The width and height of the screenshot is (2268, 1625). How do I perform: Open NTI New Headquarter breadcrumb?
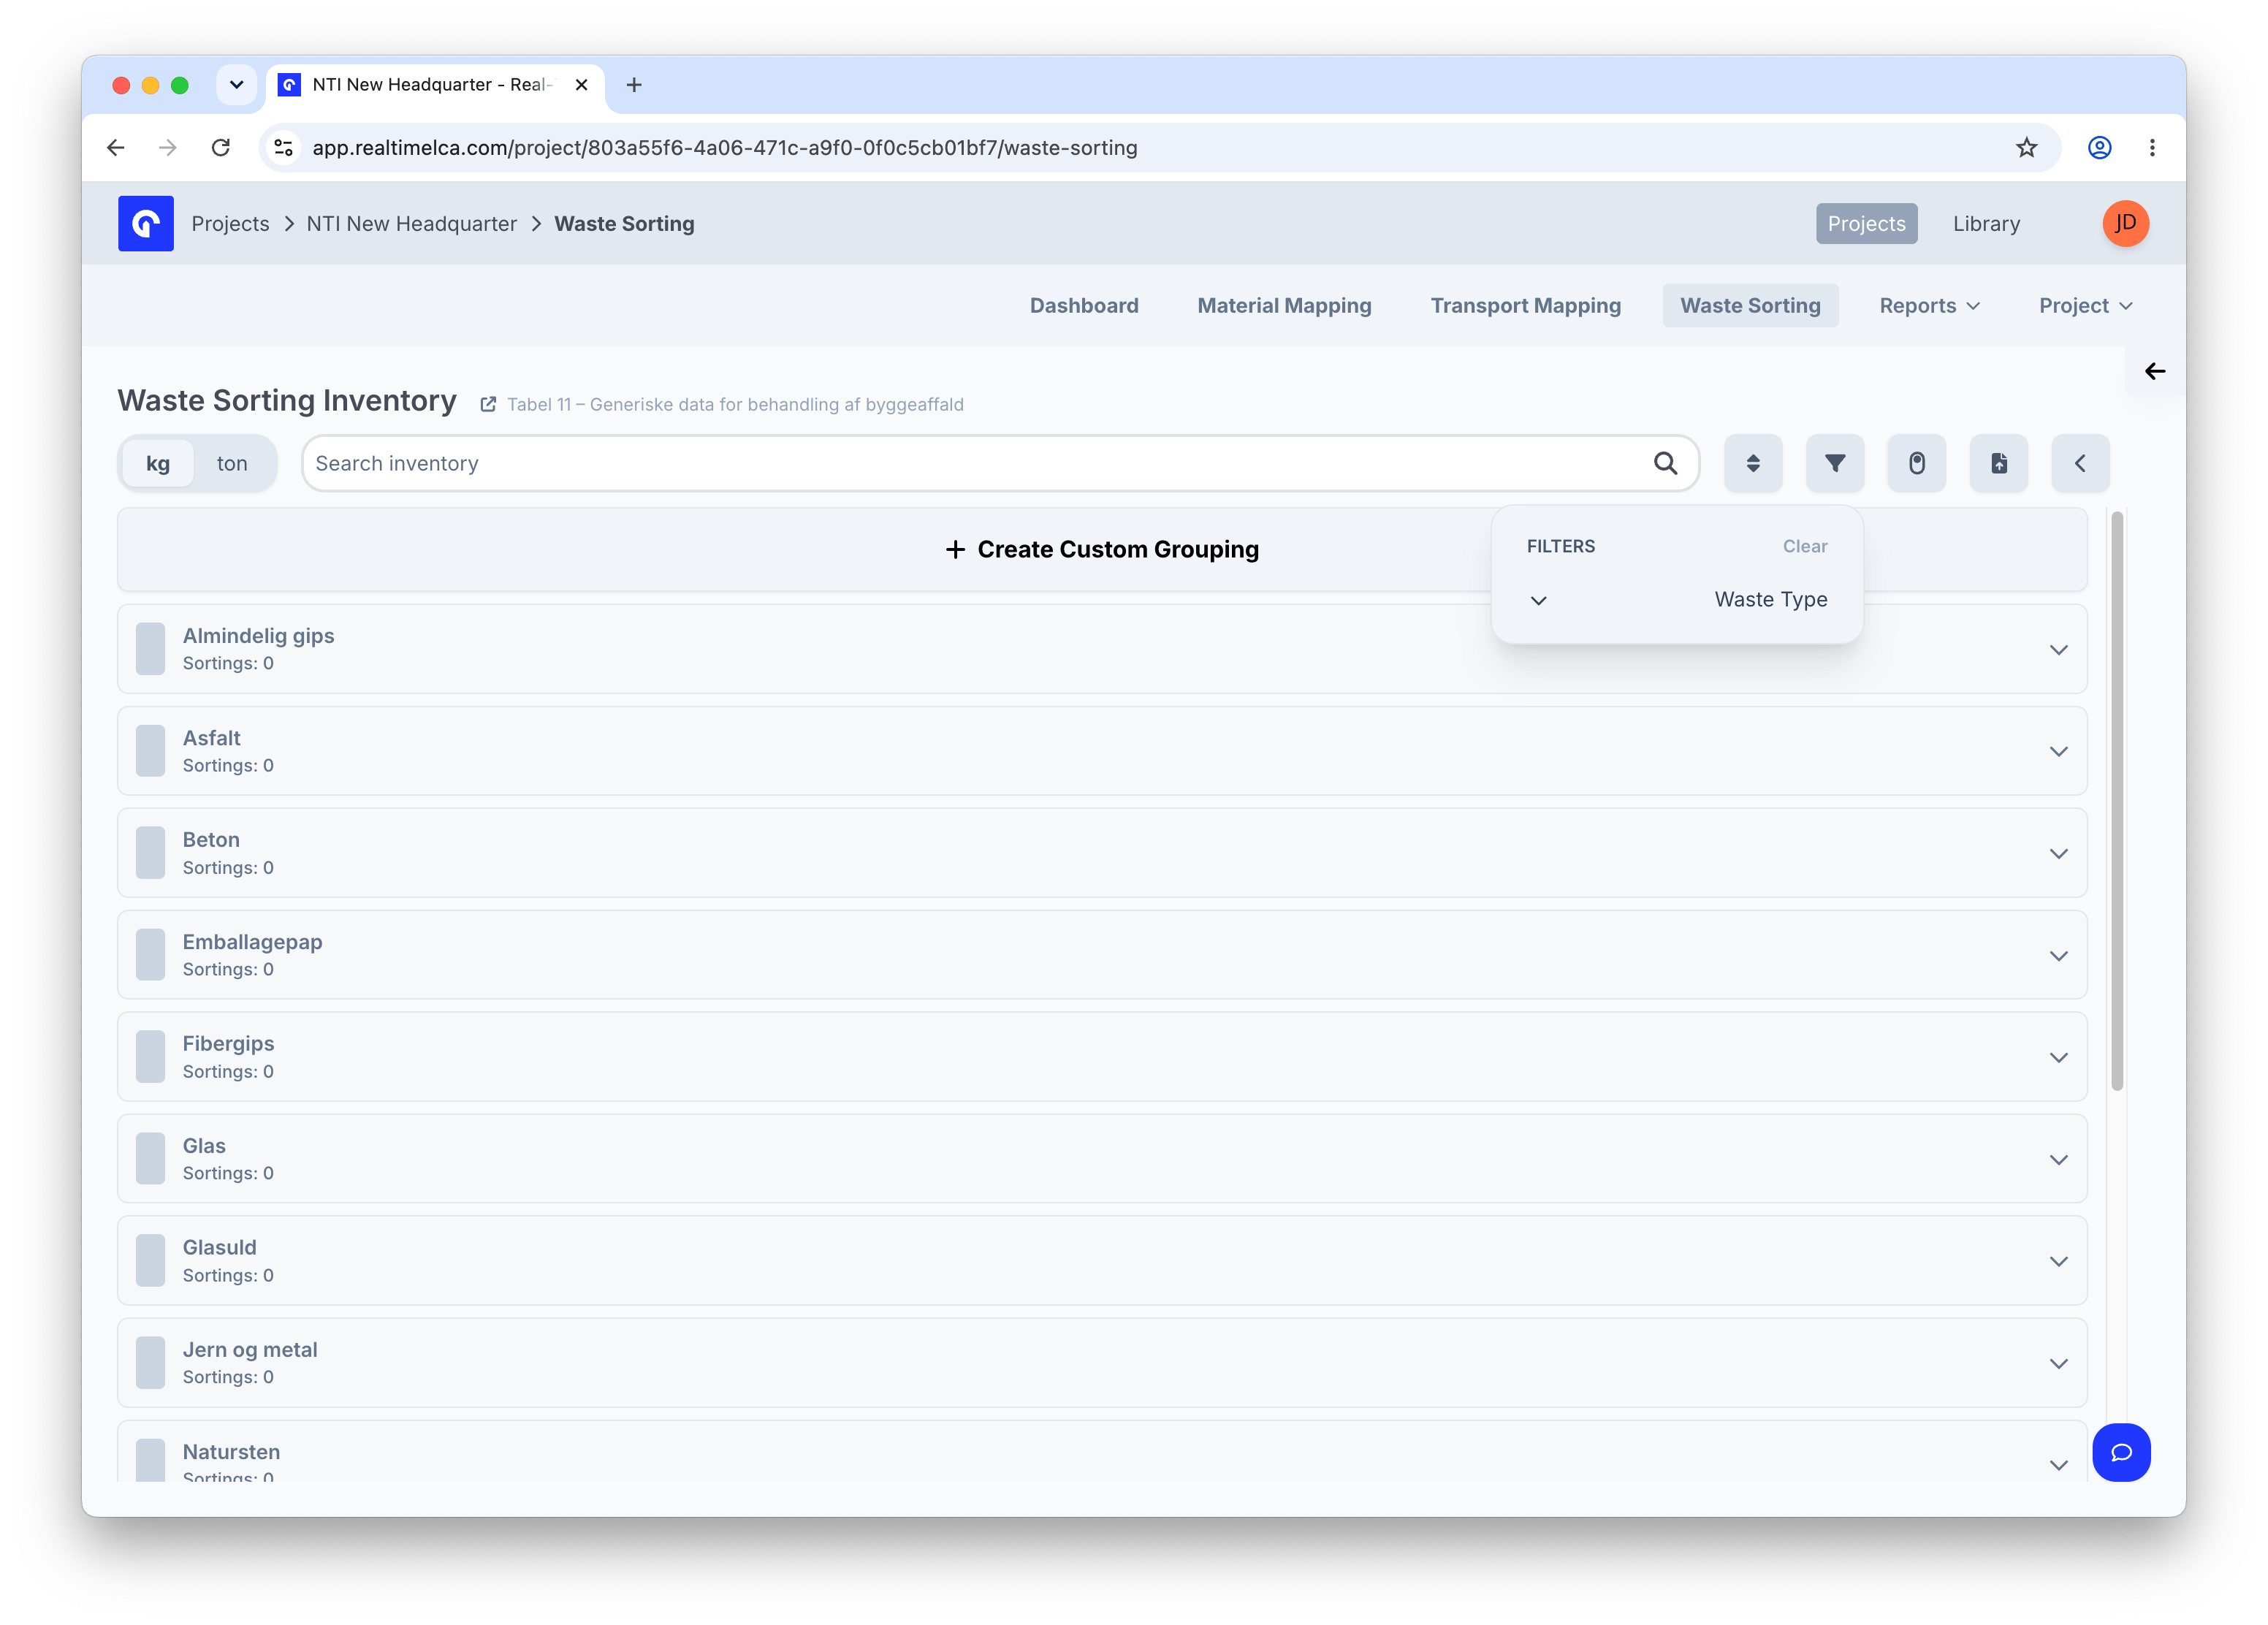tap(411, 223)
